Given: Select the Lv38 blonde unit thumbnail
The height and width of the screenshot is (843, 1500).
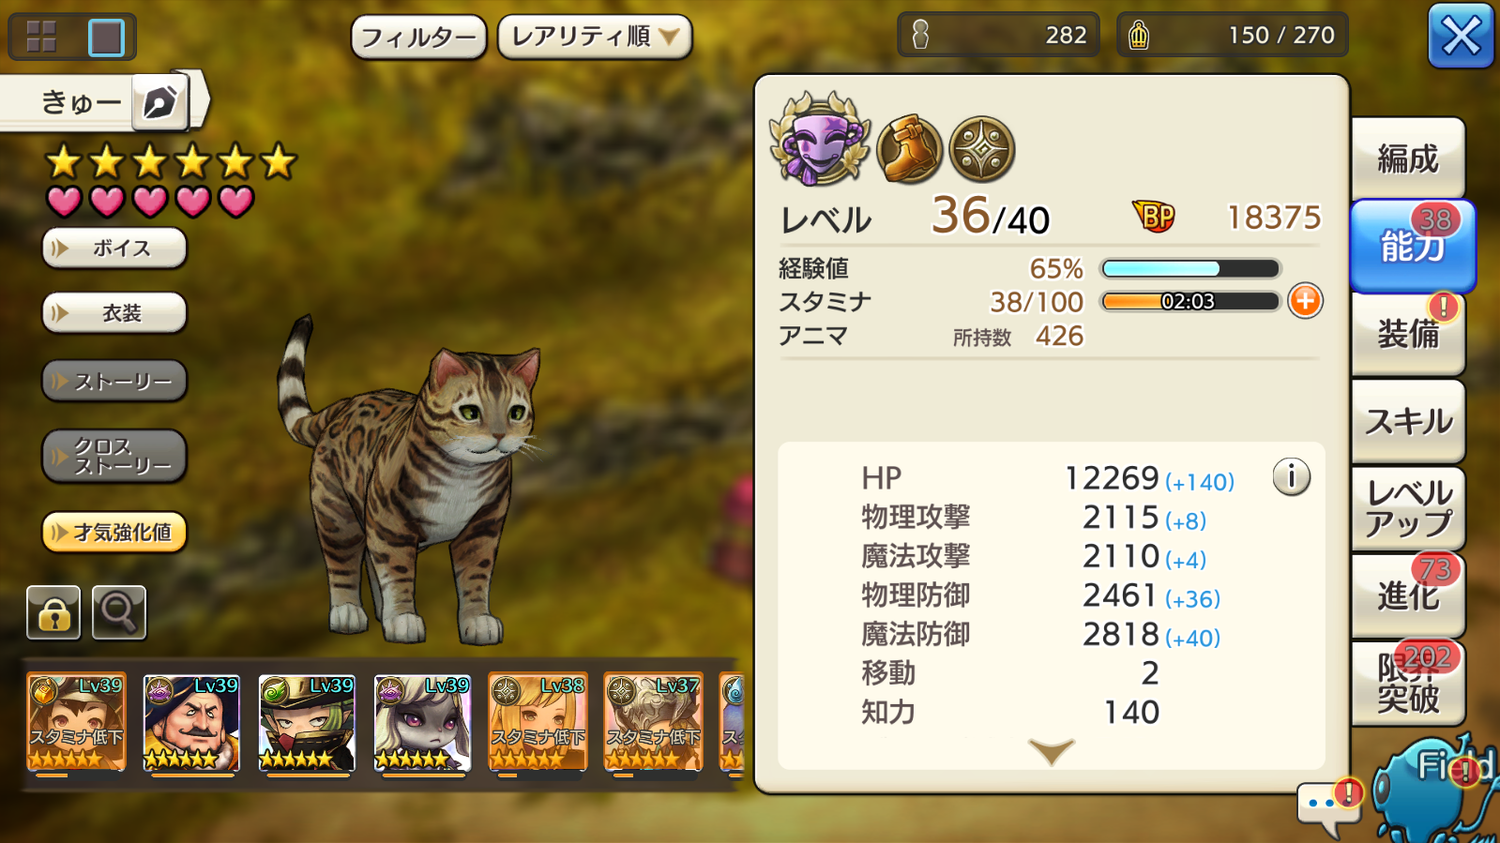Looking at the screenshot, I should tap(537, 722).
